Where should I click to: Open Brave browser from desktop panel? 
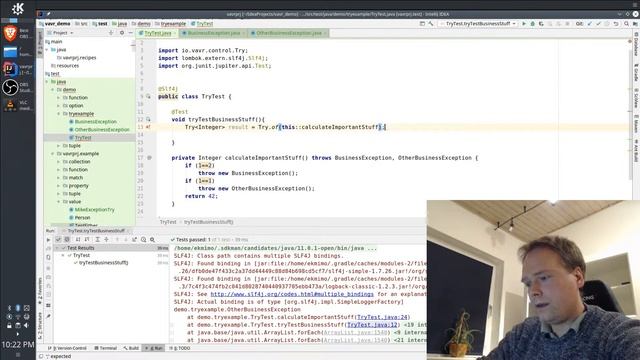(10, 33)
